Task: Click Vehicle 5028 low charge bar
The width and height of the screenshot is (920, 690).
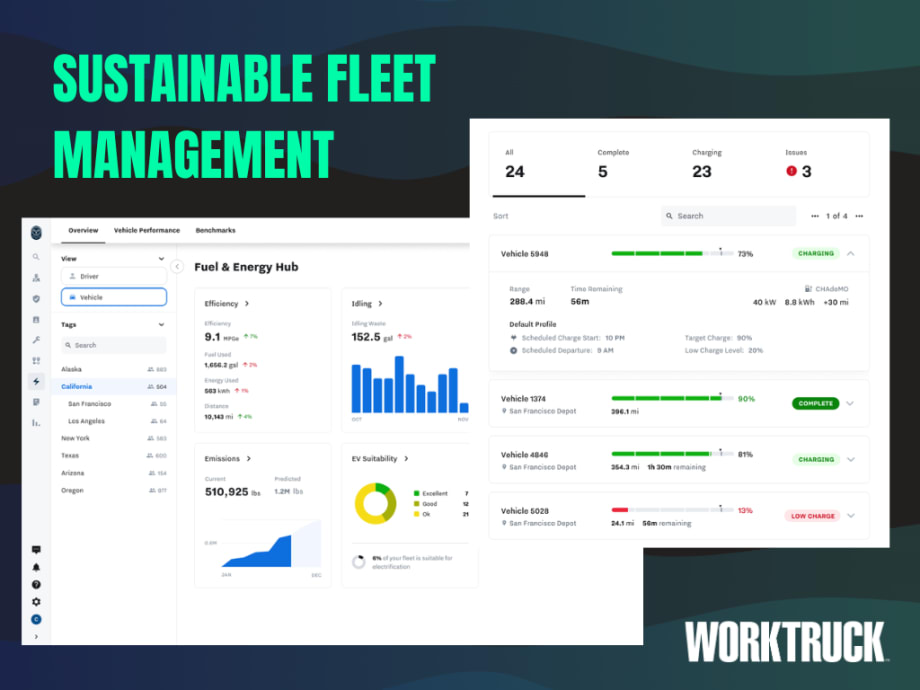Action: pos(672,510)
